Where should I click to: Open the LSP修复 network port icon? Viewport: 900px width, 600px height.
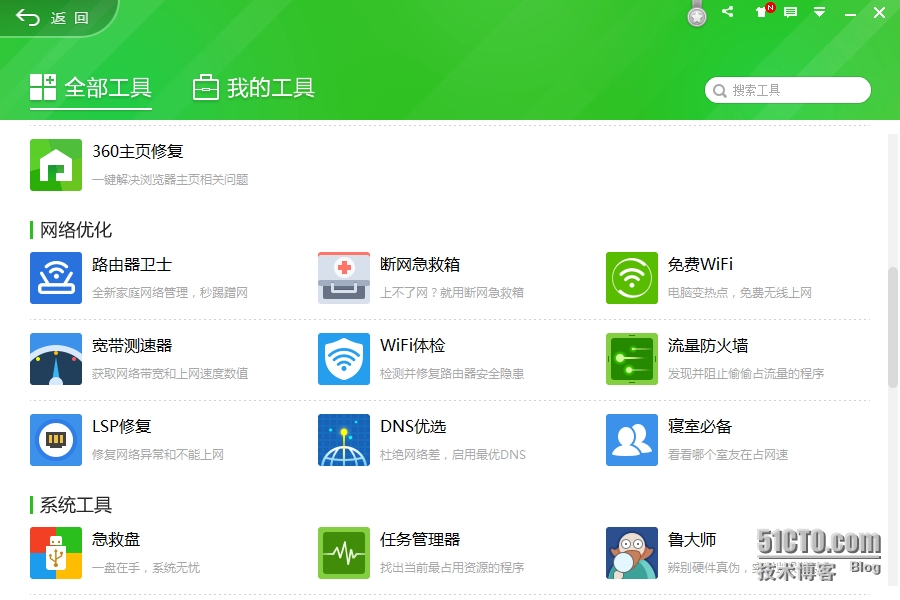[x=56, y=440]
